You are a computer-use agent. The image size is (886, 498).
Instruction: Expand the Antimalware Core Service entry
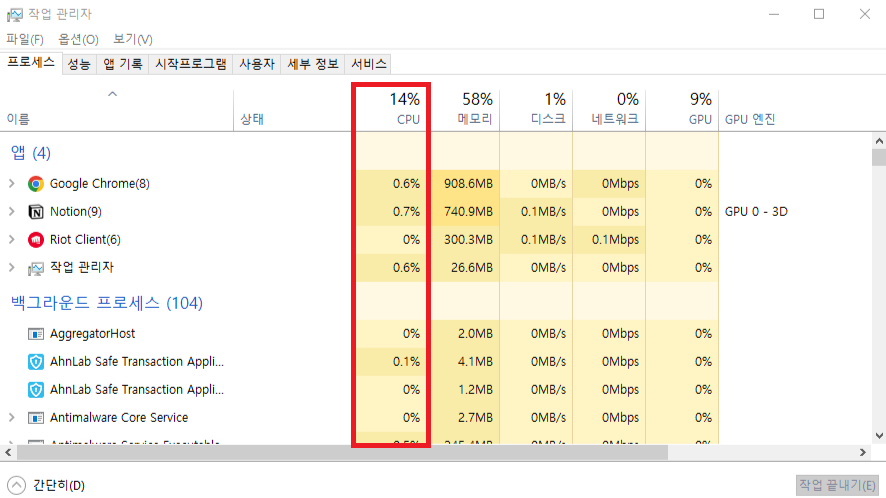coord(12,418)
